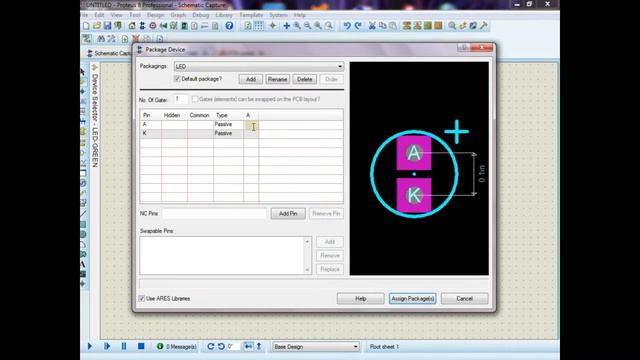Toggle the grid display icon

click(x=259, y=26)
